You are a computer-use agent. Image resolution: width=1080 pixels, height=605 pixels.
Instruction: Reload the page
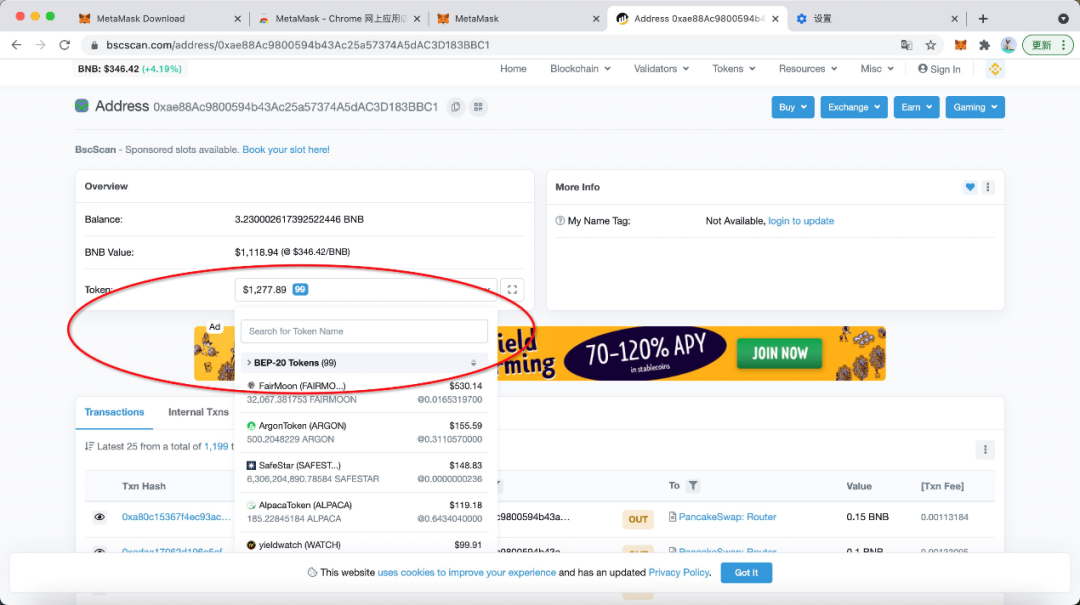65,45
